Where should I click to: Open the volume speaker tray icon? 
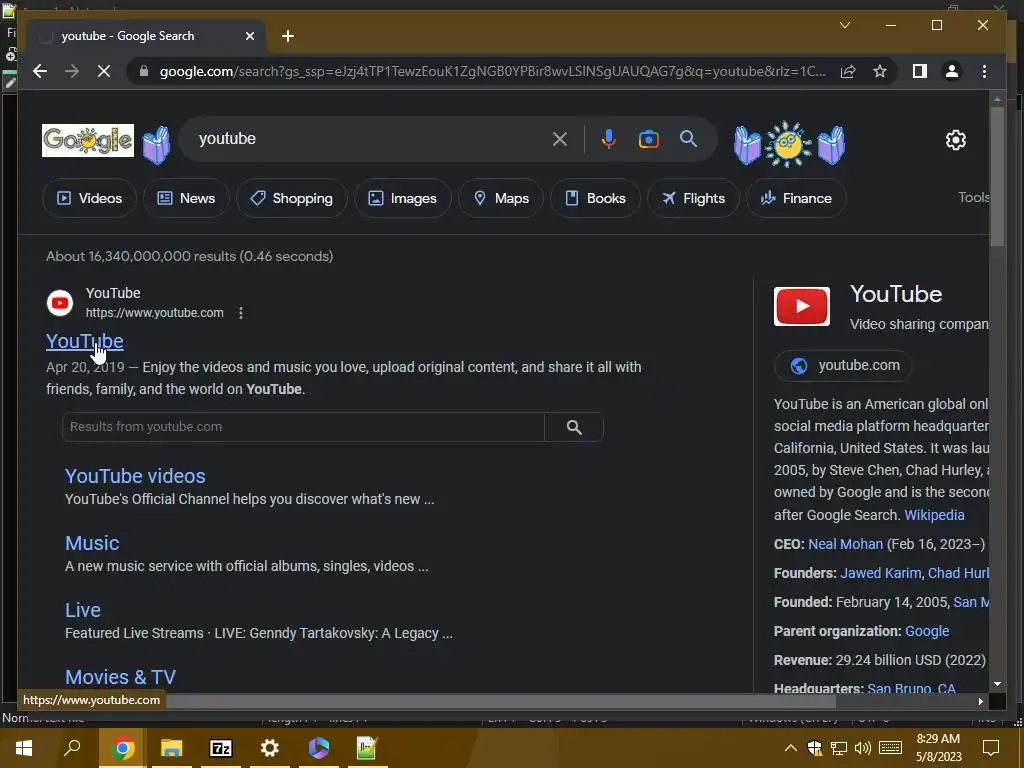pyautogui.click(x=863, y=748)
